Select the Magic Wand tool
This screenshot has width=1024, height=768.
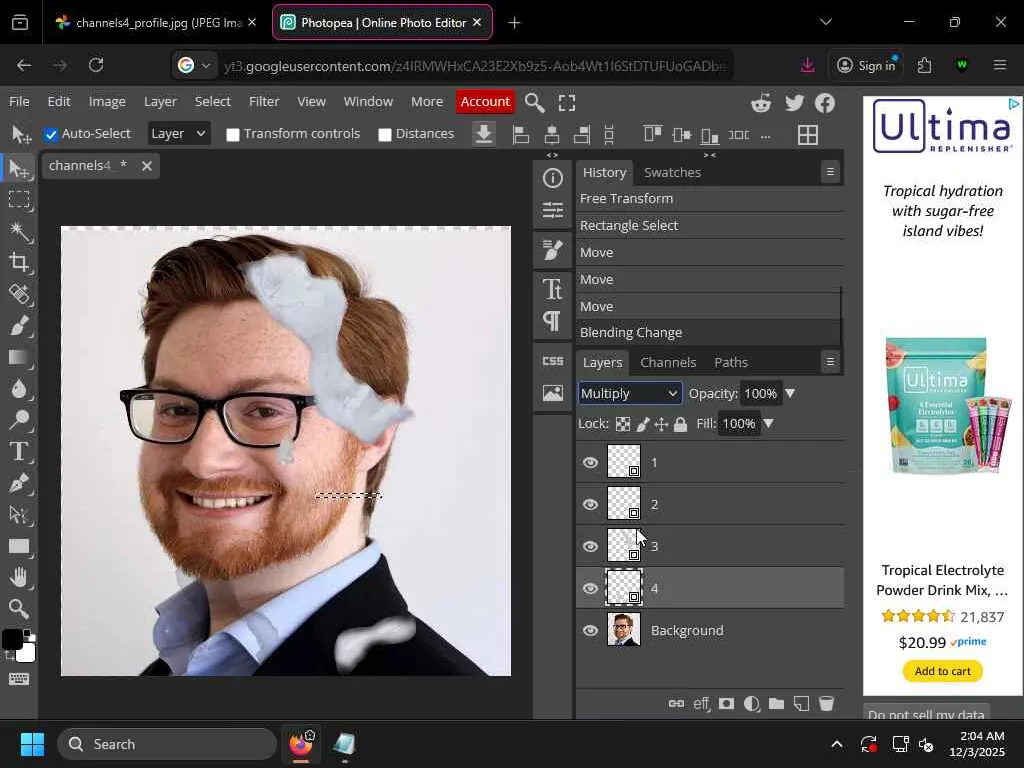(x=18, y=231)
